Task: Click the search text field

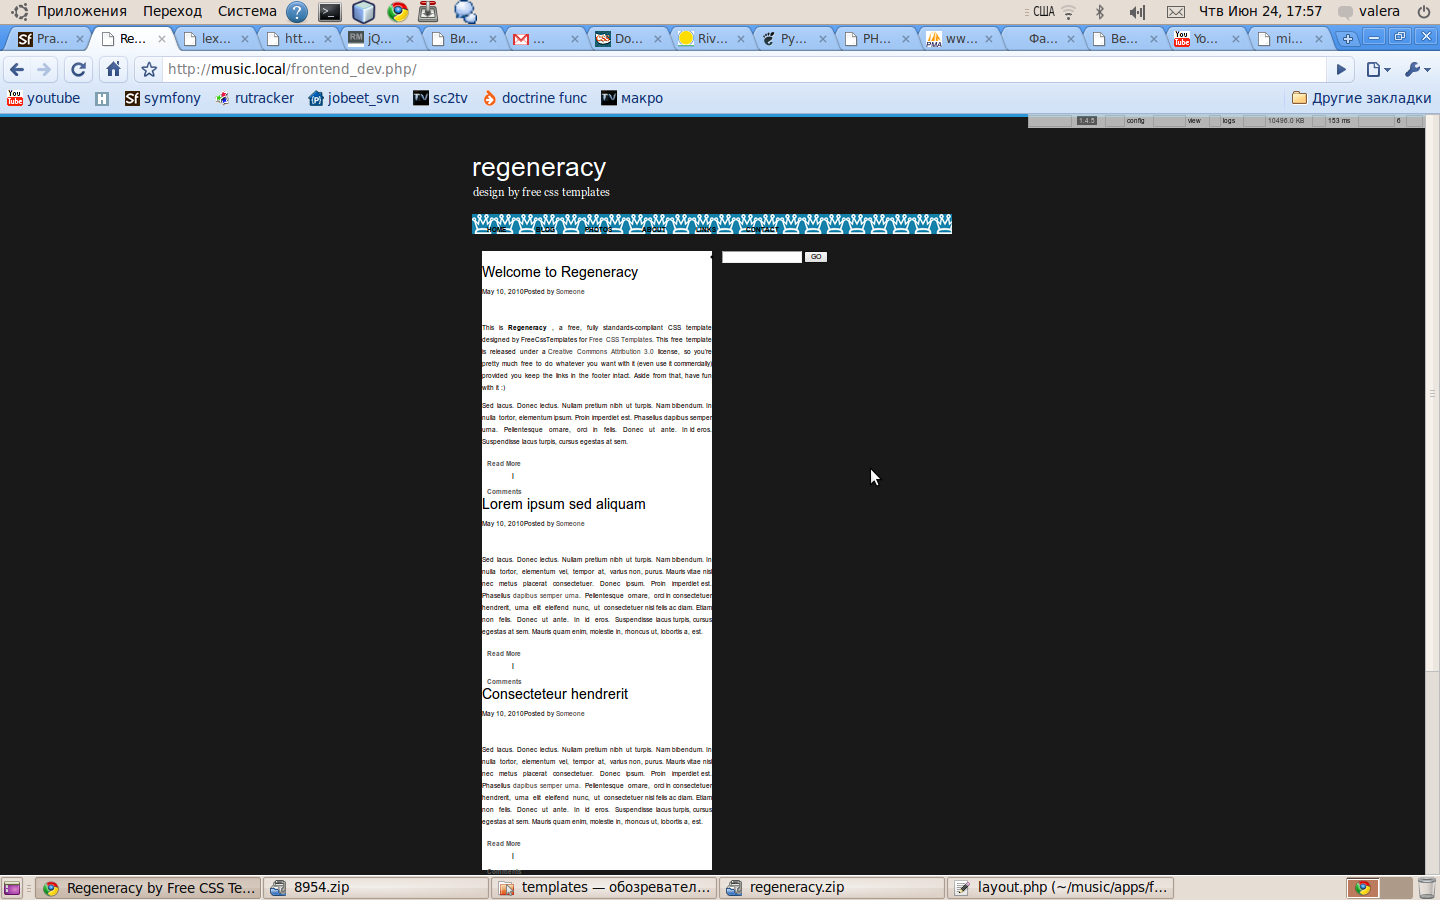Action: 762,257
